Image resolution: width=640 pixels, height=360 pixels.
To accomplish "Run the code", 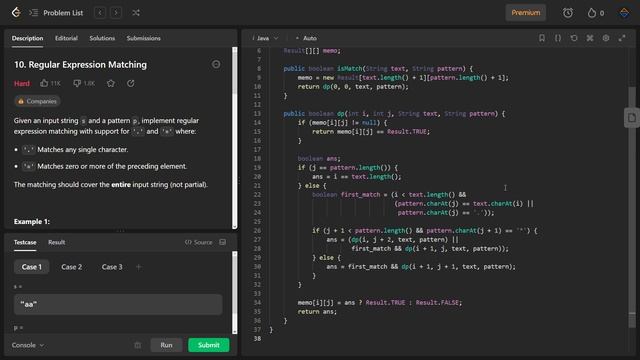I will [x=166, y=345].
